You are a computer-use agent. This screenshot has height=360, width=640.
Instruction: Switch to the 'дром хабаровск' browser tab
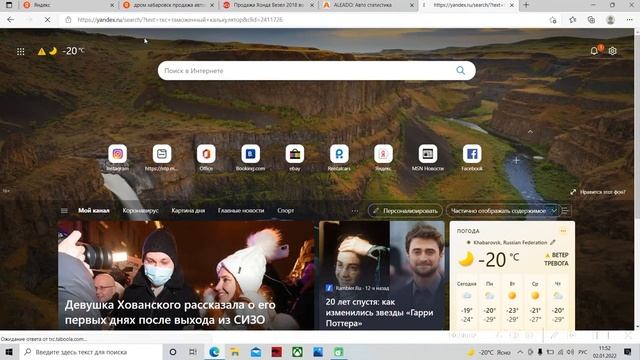[167, 5]
